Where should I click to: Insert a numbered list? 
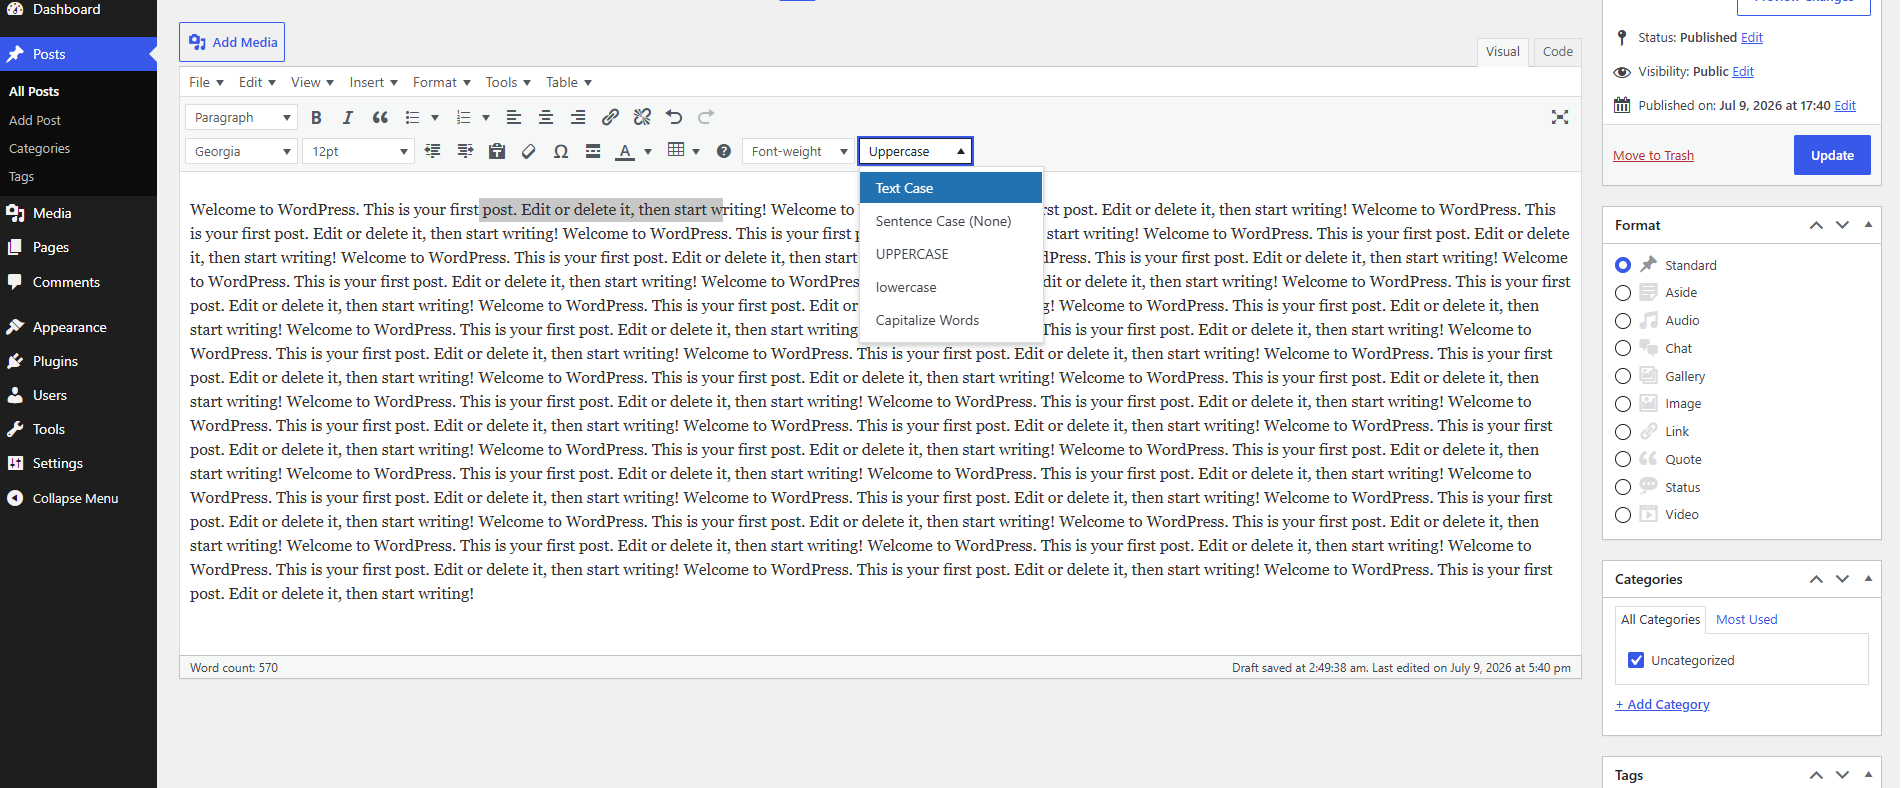point(463,117)
